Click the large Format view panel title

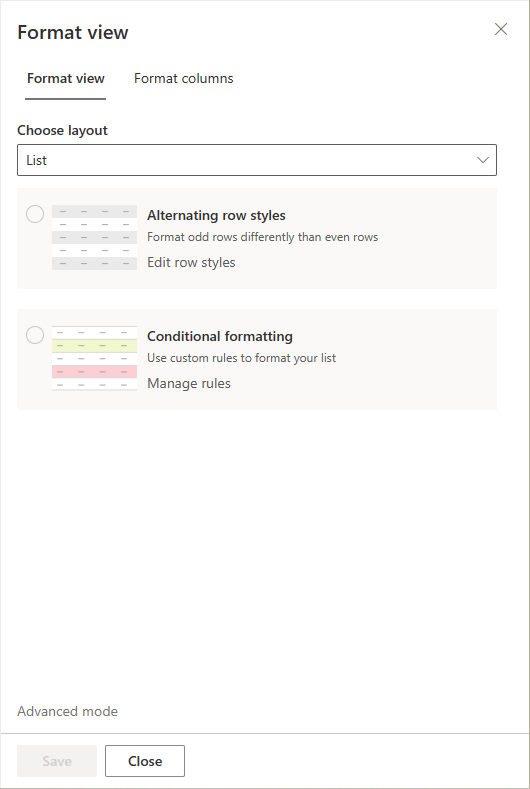click(73, 33)
